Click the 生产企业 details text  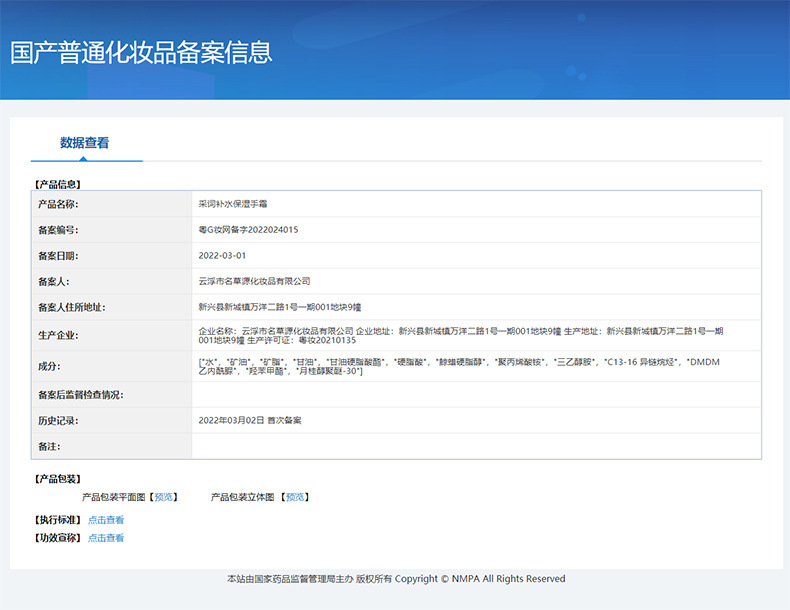click(460, 335)
